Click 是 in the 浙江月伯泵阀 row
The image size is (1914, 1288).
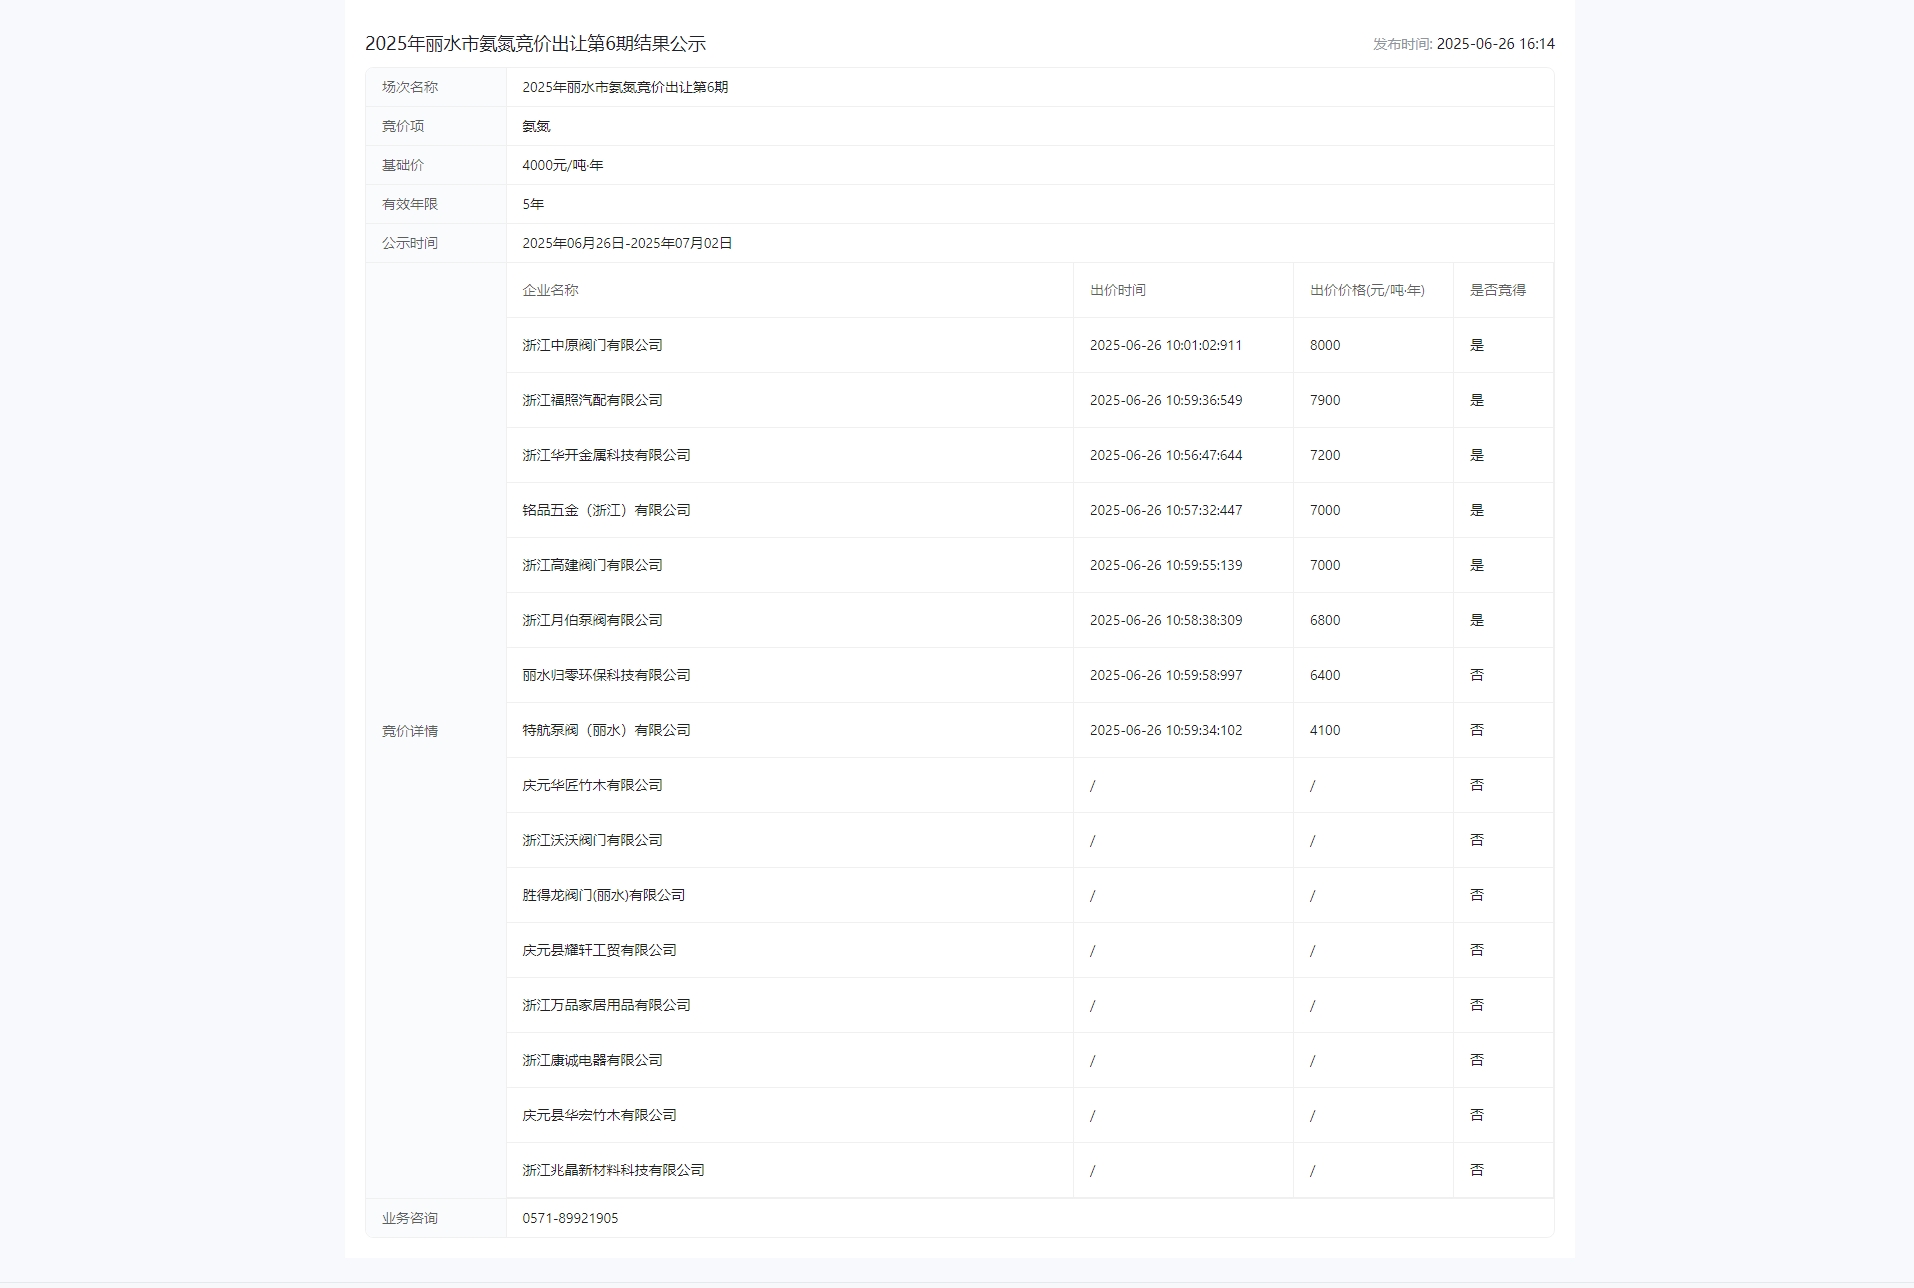1477,620
